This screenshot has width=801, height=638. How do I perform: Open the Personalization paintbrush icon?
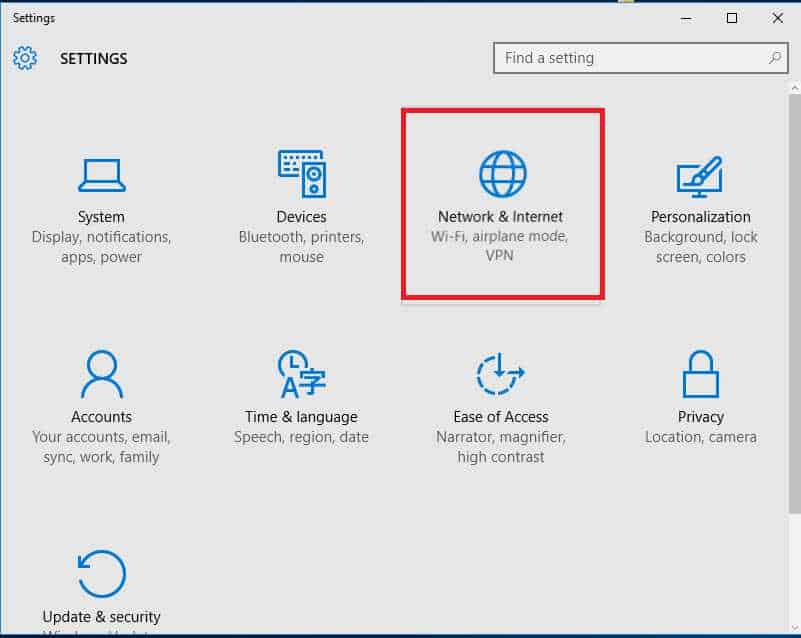point(700,175)
